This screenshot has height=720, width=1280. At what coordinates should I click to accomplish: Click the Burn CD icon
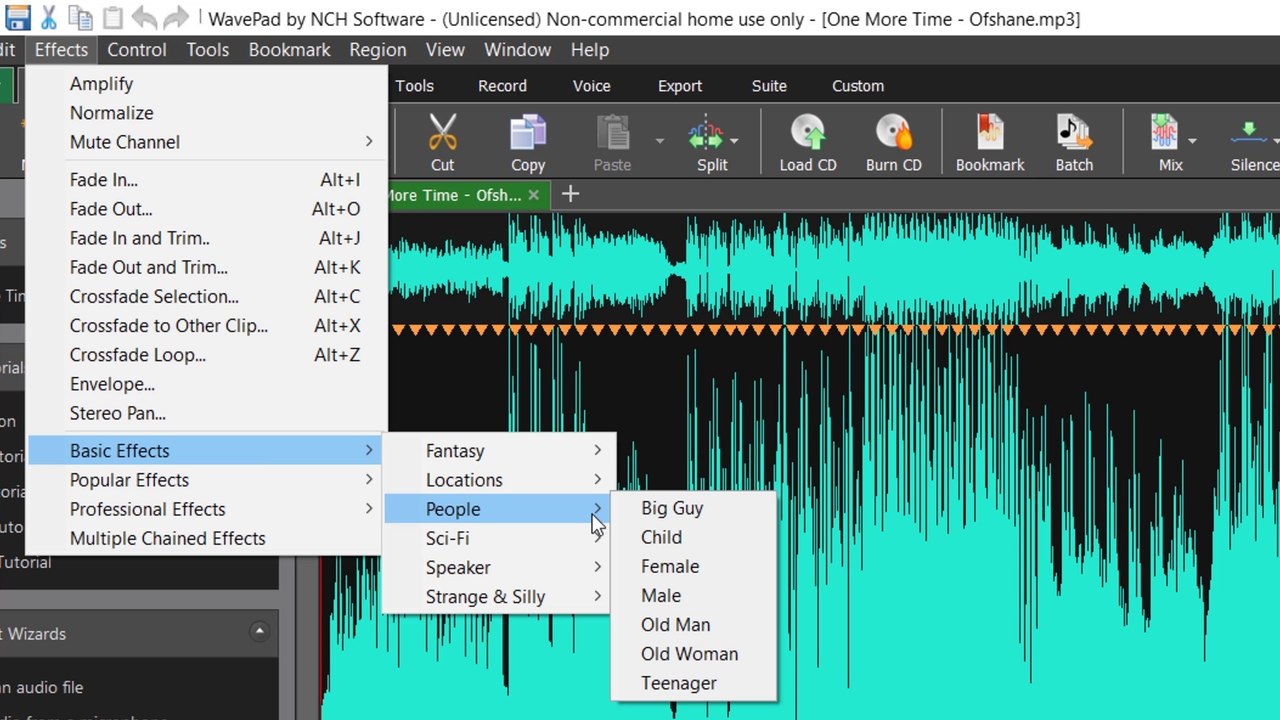pos(893,133)
